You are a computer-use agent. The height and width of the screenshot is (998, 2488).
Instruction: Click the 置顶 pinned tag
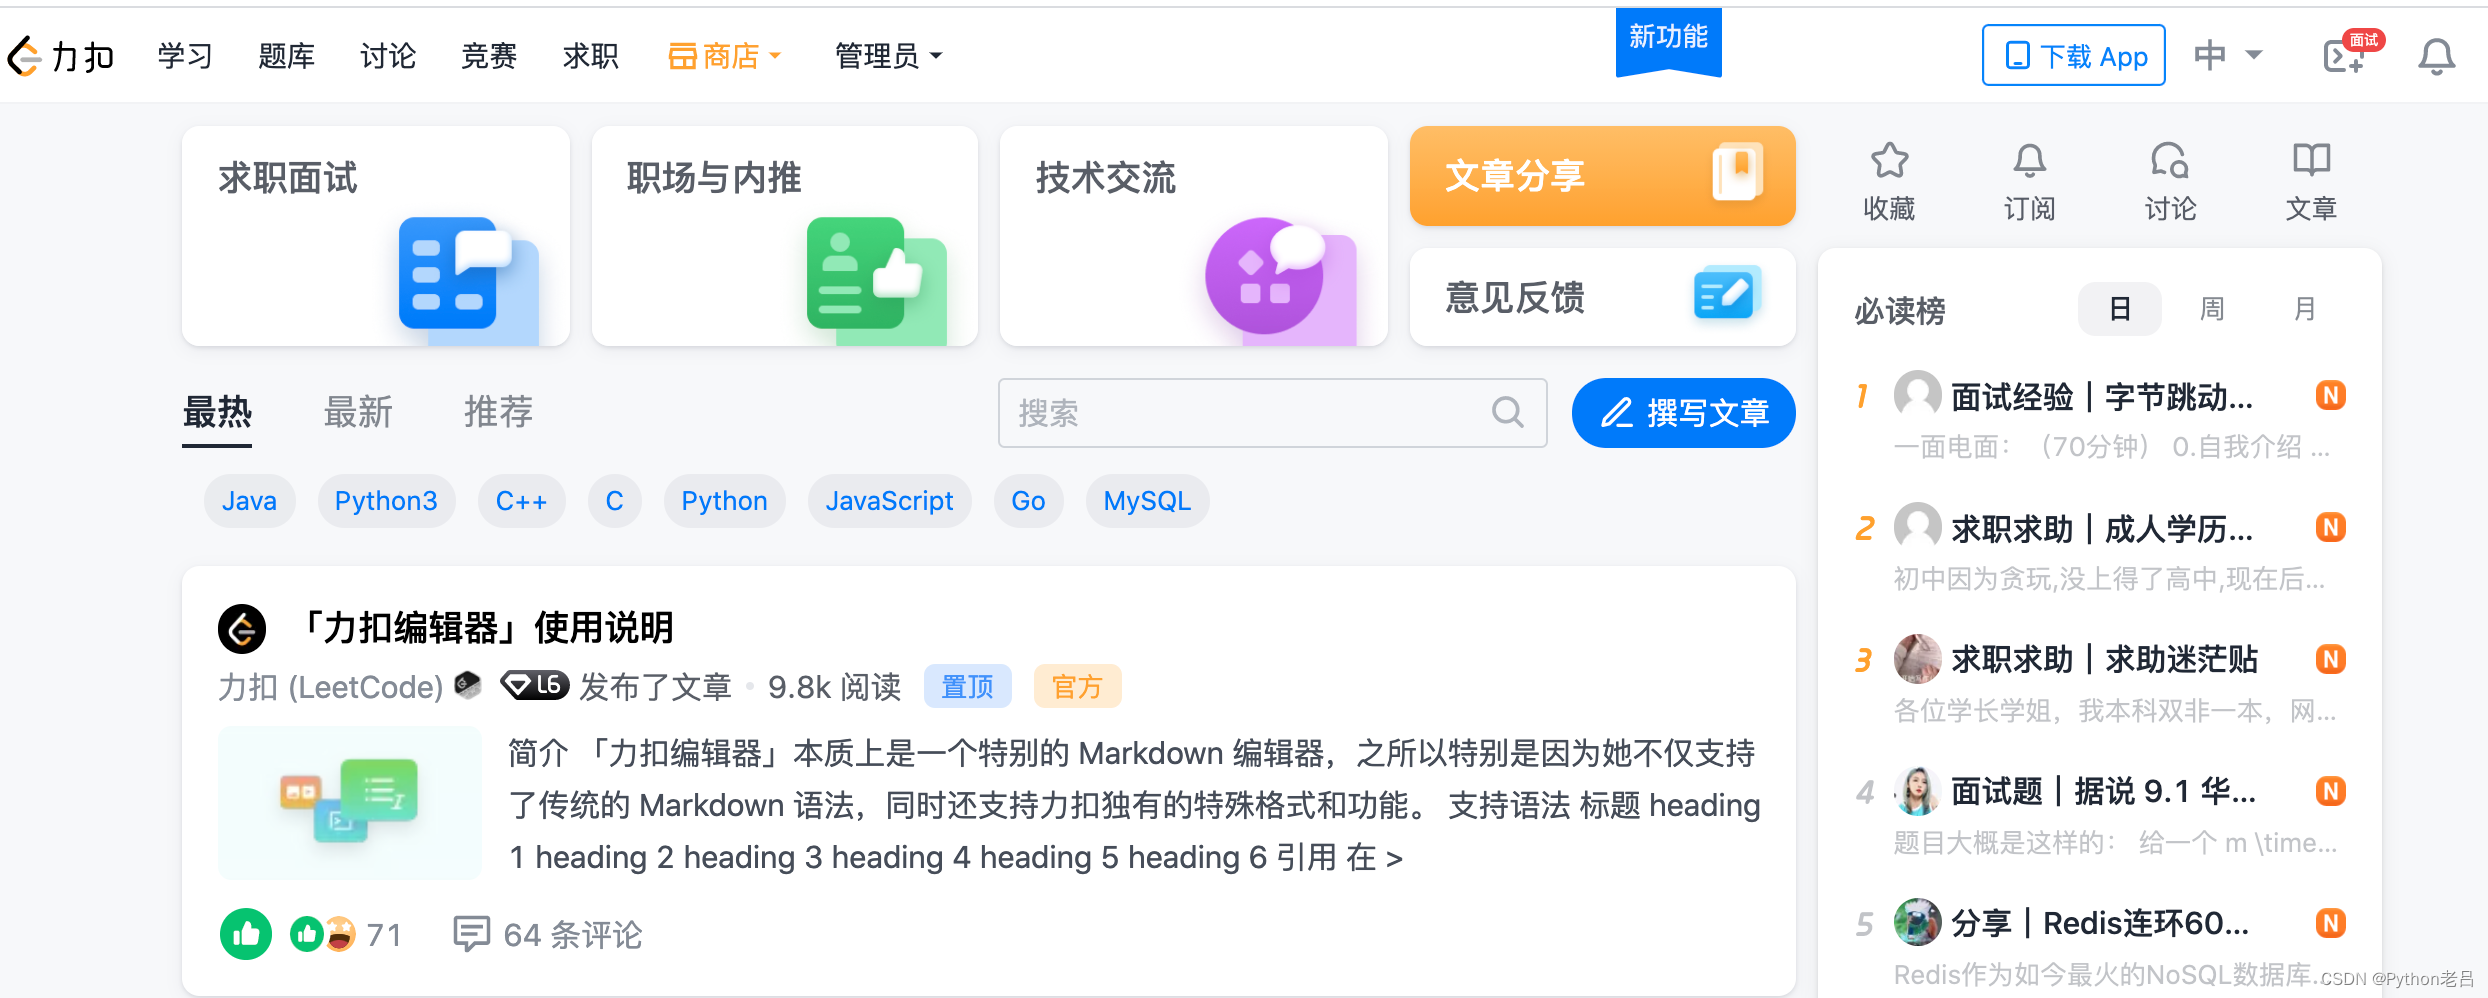967,686
